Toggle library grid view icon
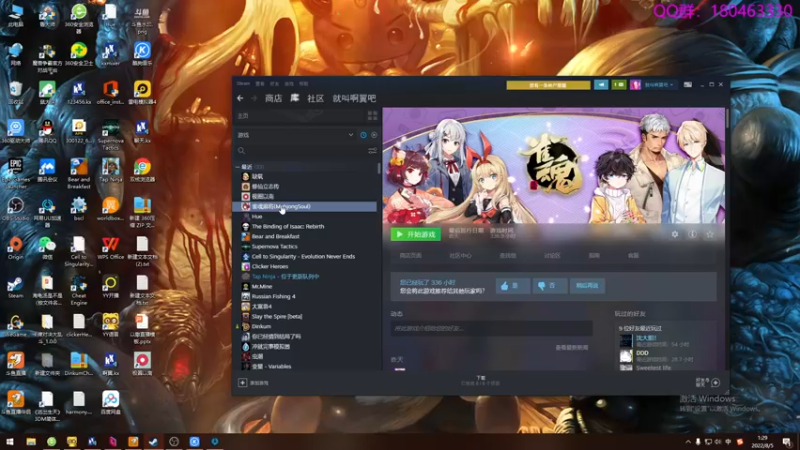This screenshot has width=800, height=450. coord(372,116)
